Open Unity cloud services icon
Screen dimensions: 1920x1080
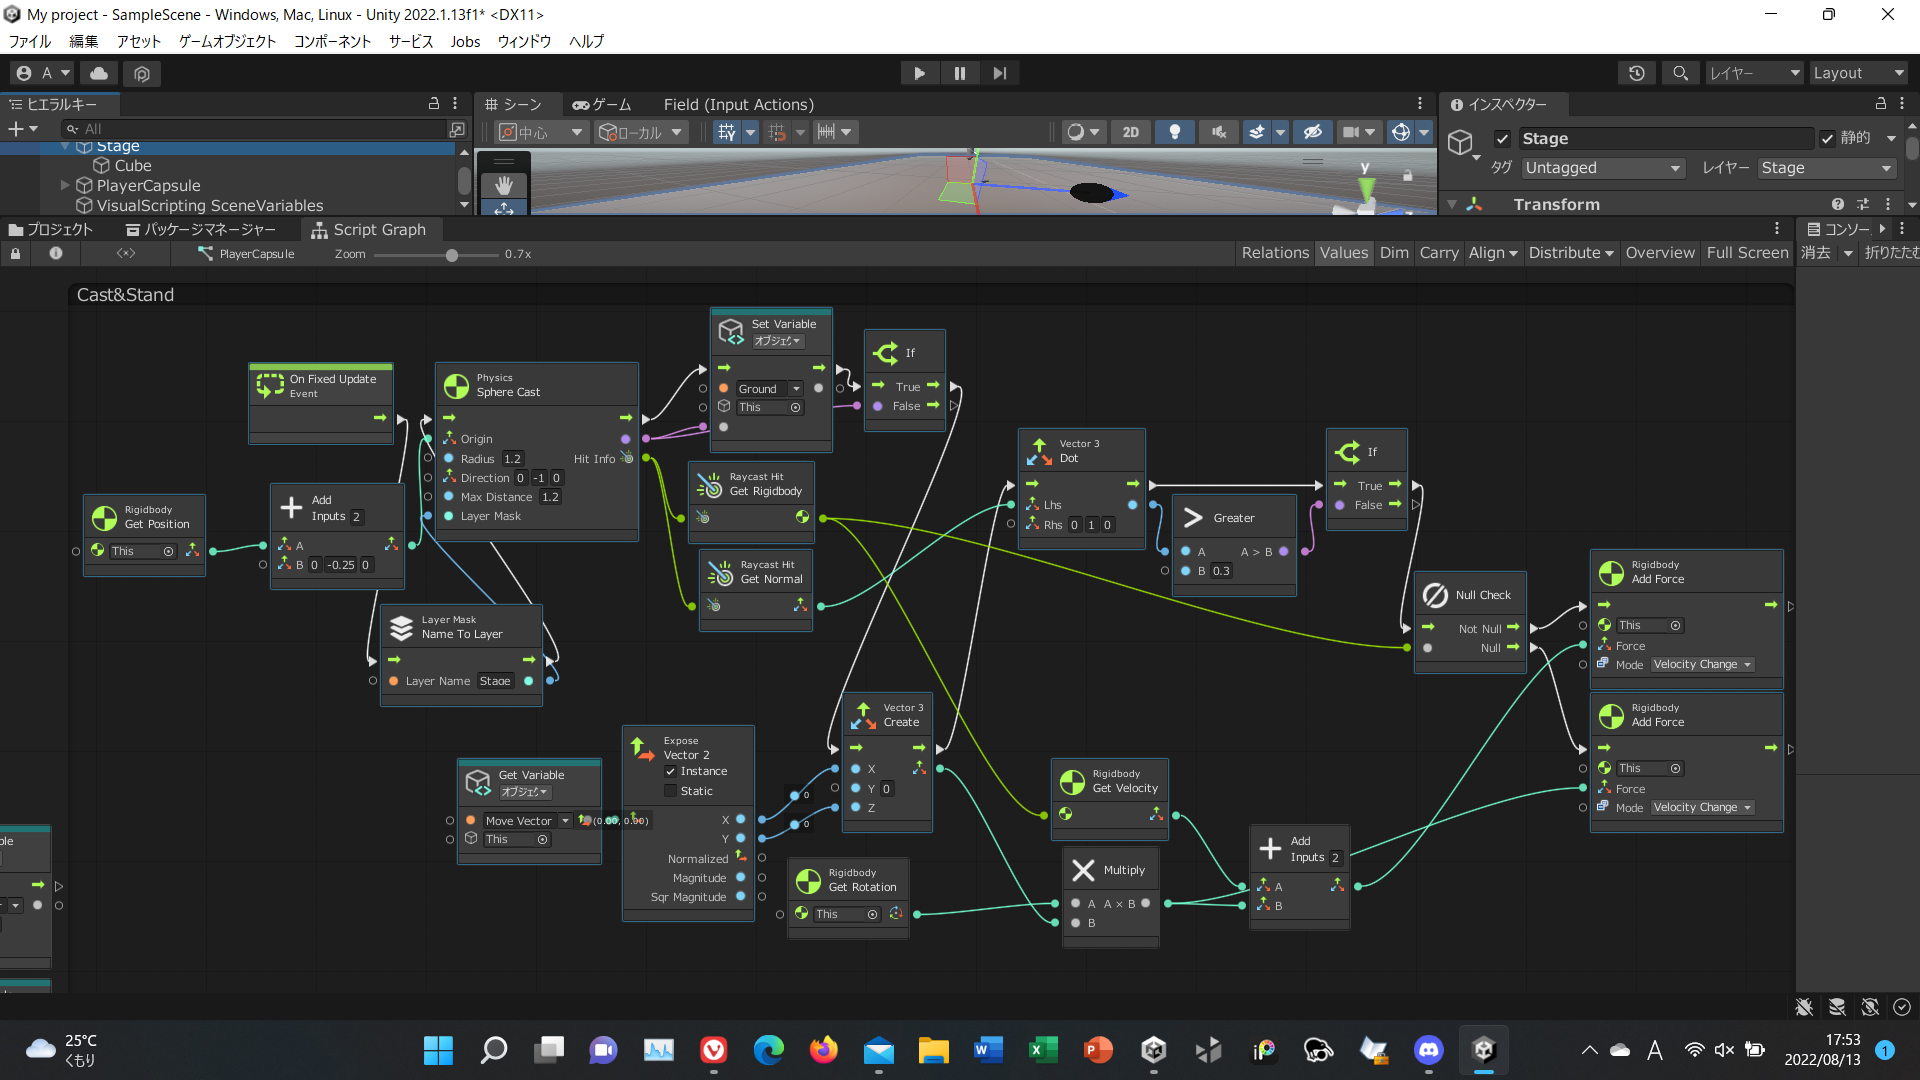click(x=99, y=73)
